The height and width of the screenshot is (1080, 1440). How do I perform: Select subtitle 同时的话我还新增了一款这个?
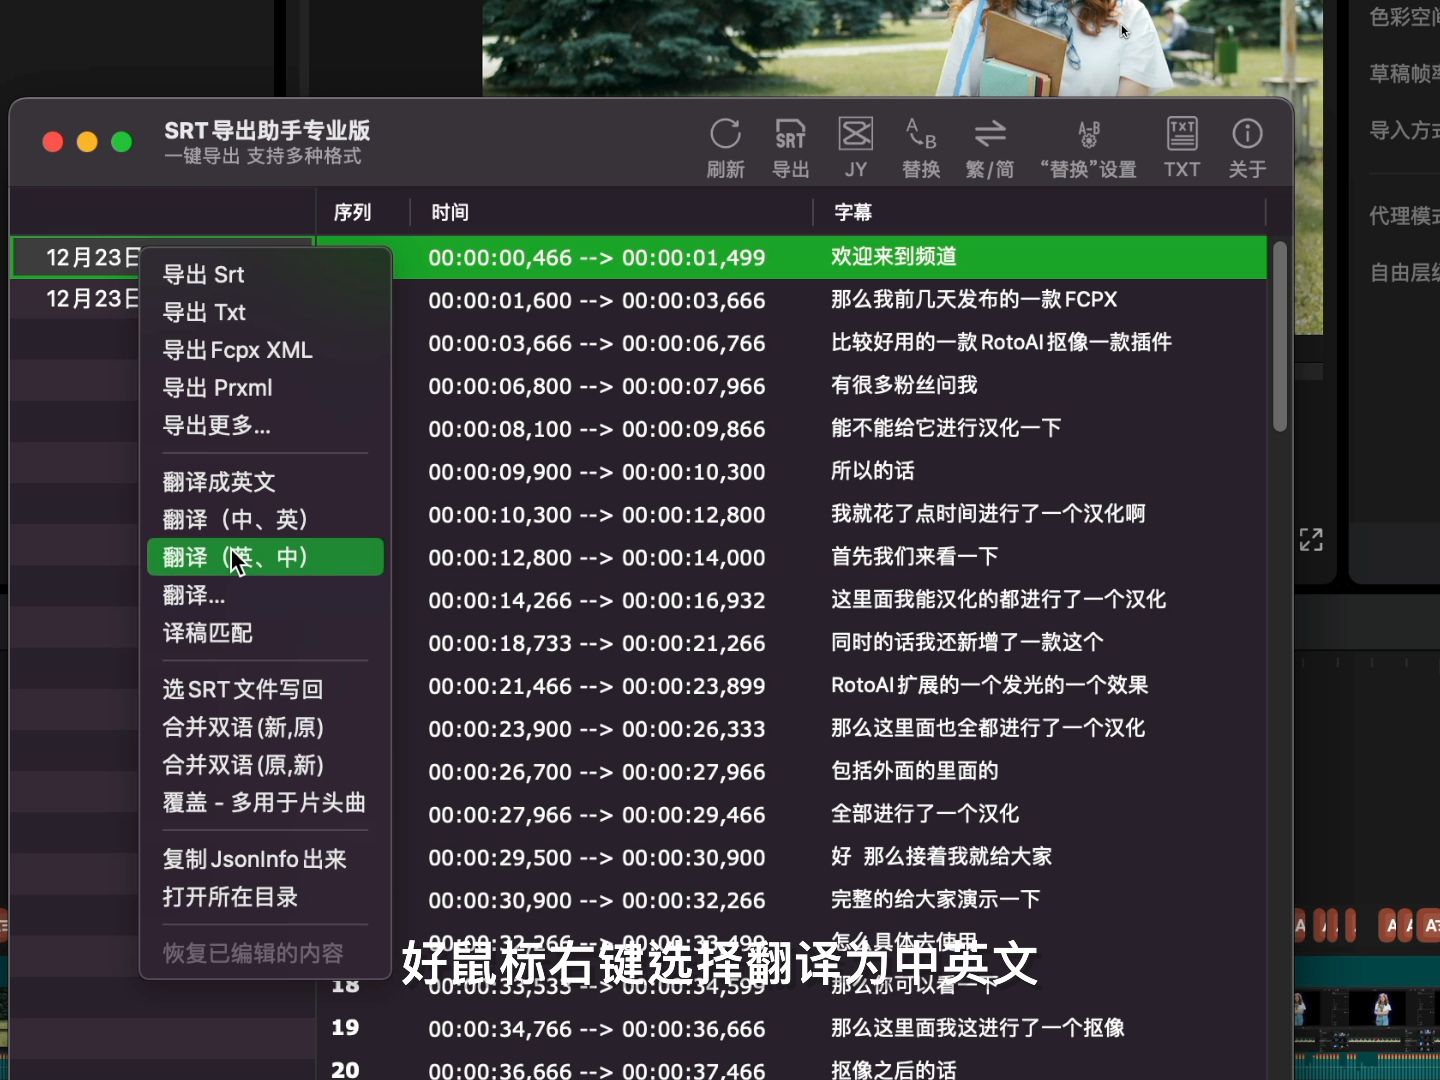pos(967,643)
